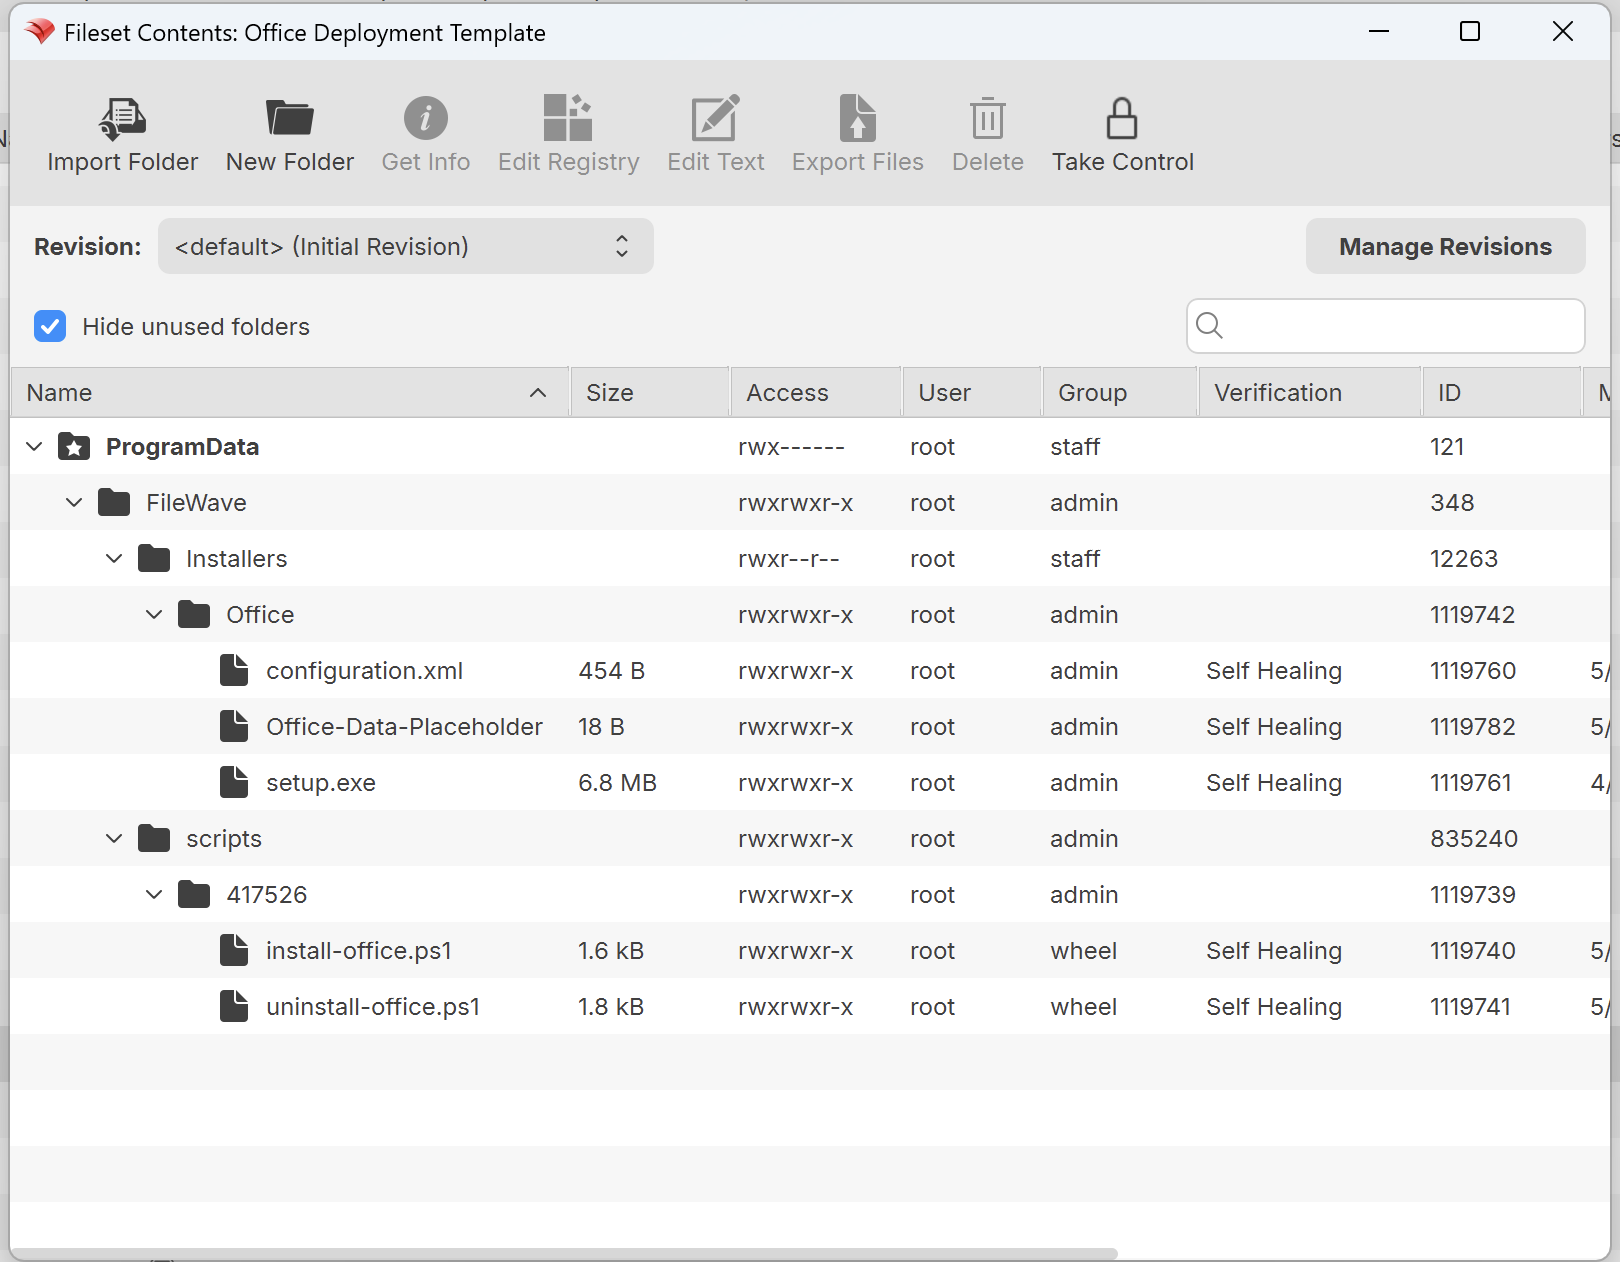The height and width of the screenshot is (1262, 1620).
Task: Select the uninstall-office.ps1 file name
Action: 373,1007
